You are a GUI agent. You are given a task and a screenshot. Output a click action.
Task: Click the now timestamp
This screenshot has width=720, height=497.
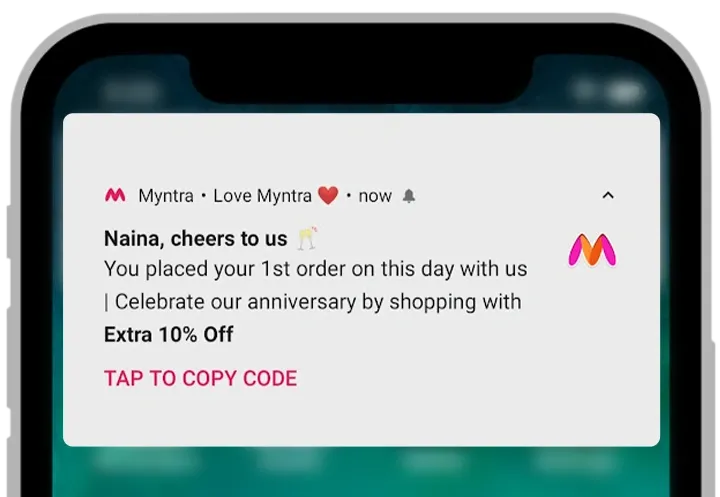[375, 197]
